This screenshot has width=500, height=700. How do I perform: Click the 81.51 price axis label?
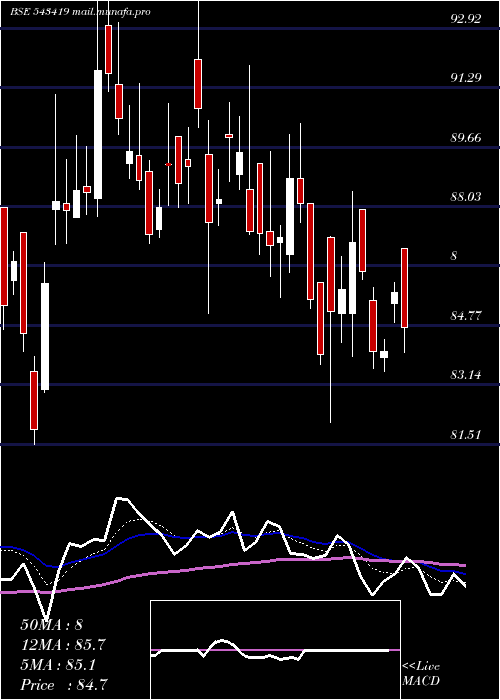[x=466, y=435]
